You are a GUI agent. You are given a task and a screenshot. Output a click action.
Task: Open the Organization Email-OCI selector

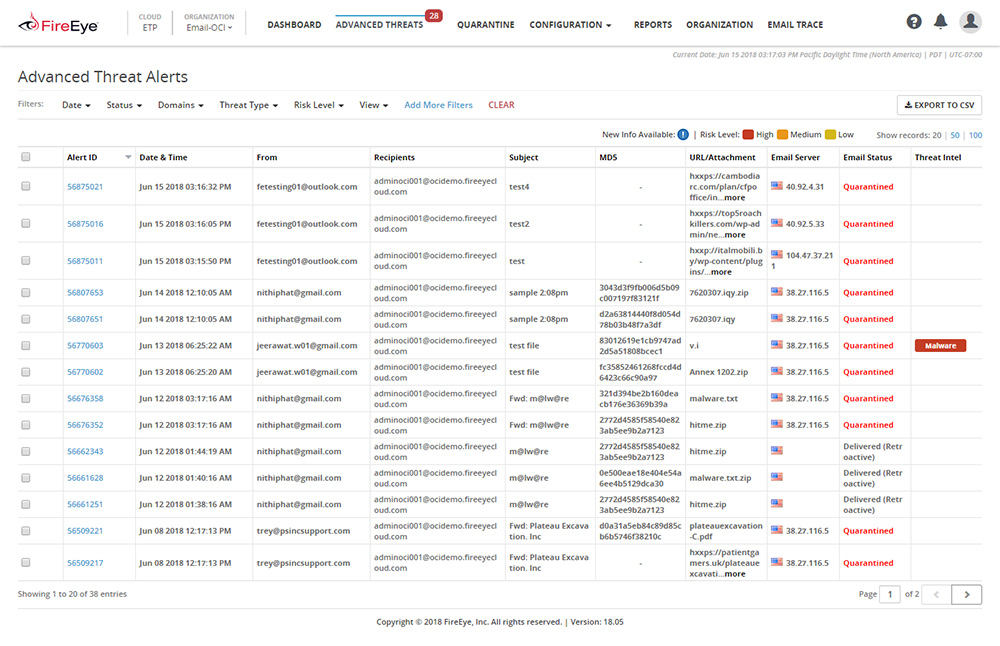coord(207,25)
